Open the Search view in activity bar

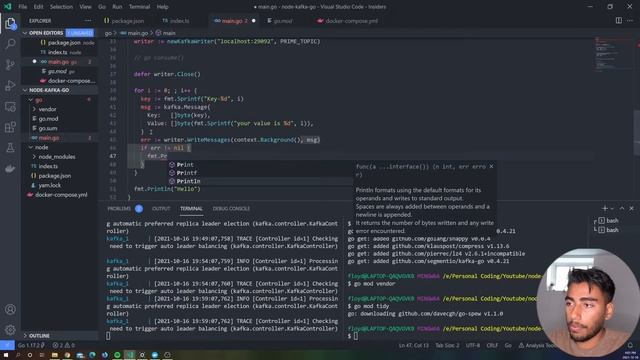[x=11, y=44]
